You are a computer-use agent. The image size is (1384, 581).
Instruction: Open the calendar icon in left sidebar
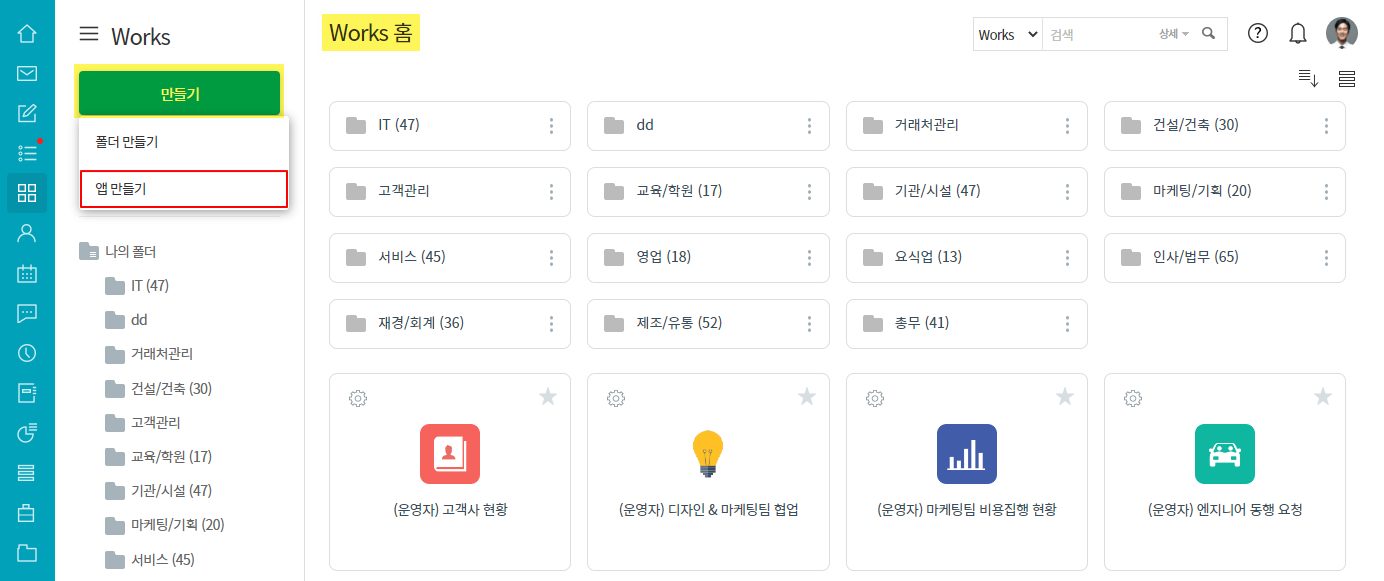(27, 273)
